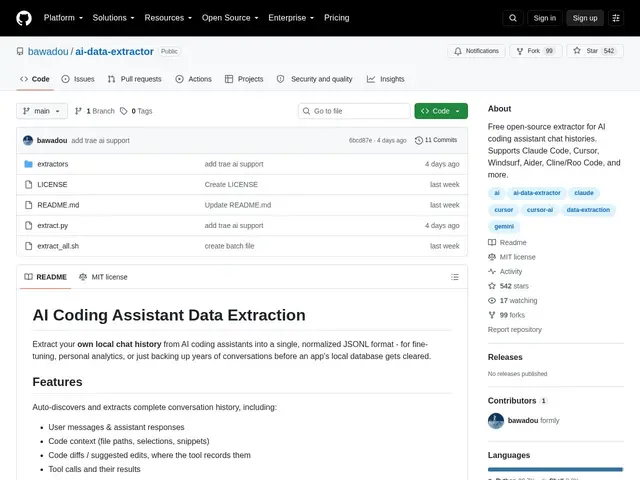The height and width of the screenshot is (480, 640).
Task: View the commit history clock icon
Action: pos(418,140)
